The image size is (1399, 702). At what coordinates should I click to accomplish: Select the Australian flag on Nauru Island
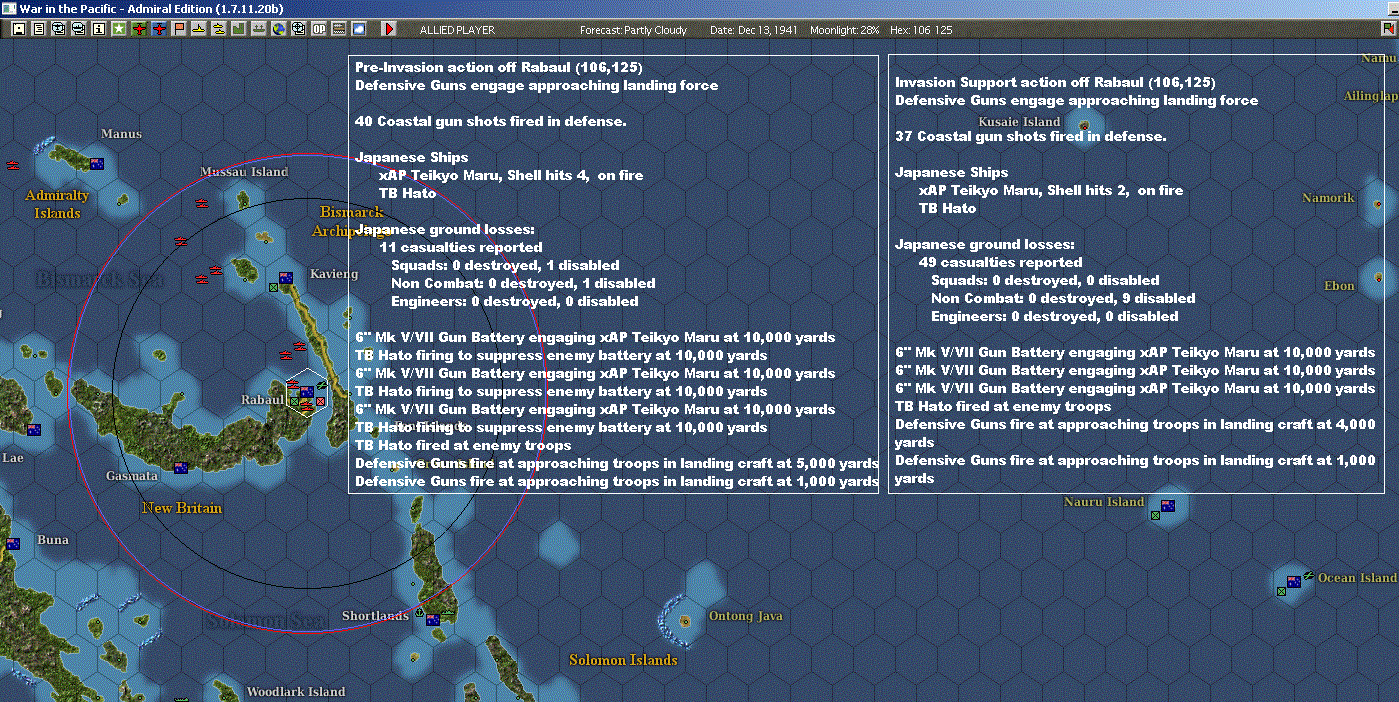click(x=1167, y=506)
